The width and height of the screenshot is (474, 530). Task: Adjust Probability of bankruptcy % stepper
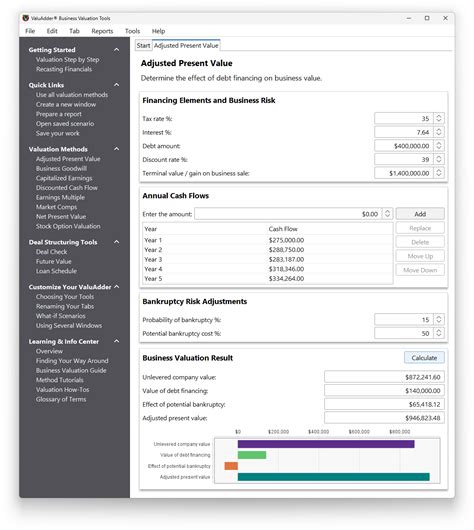pos(439,319)
